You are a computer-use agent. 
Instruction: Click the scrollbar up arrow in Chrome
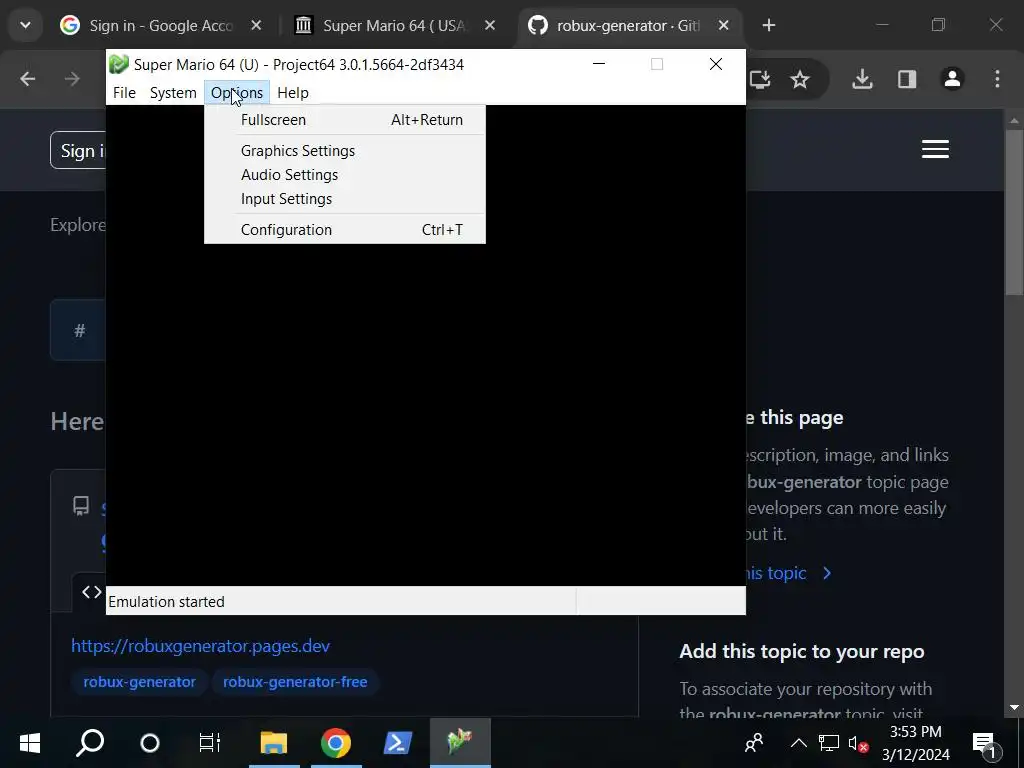point(1014,120)
